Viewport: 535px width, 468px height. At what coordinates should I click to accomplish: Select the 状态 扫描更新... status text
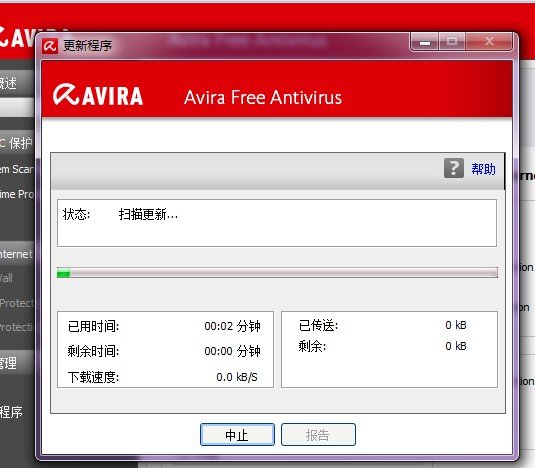148,215
